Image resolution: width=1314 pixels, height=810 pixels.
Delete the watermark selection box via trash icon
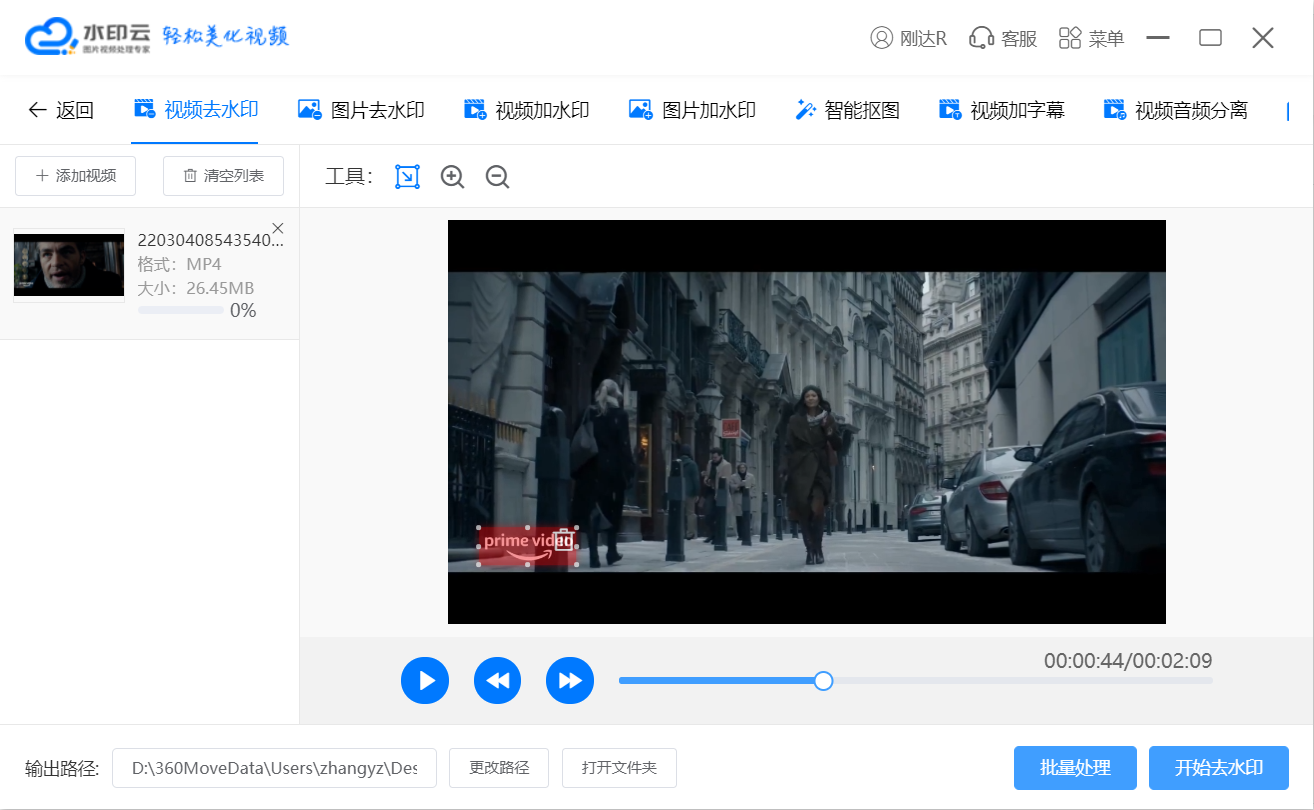pos(564,539)
